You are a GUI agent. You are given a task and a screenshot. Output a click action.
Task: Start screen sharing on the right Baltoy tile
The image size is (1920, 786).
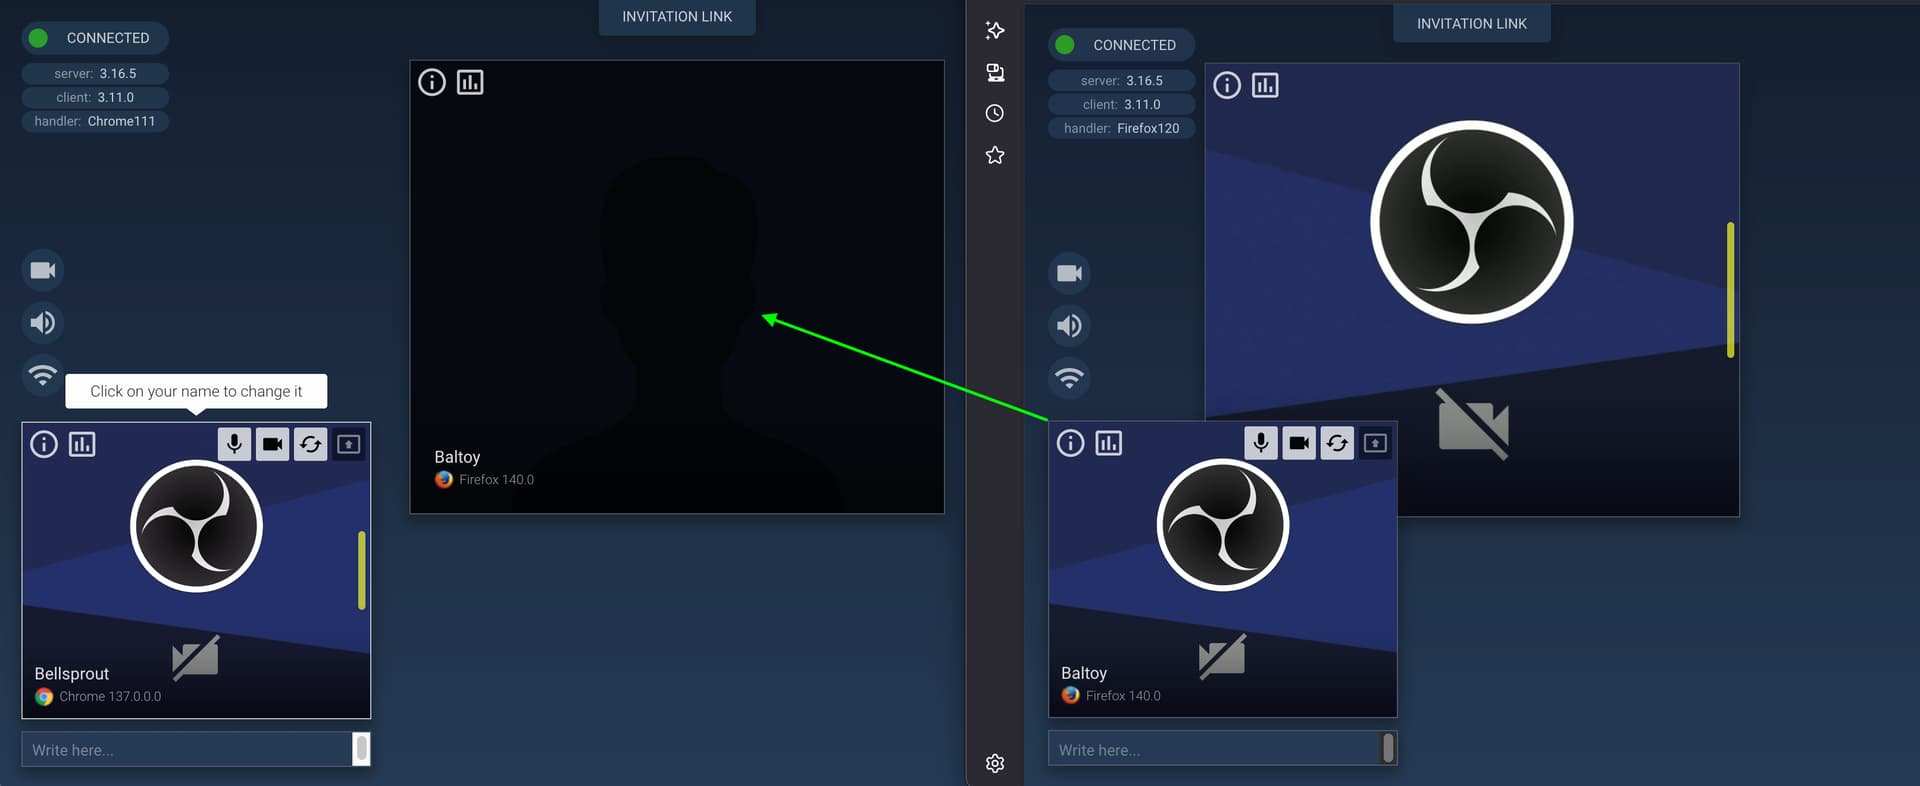pos(1375,443)
